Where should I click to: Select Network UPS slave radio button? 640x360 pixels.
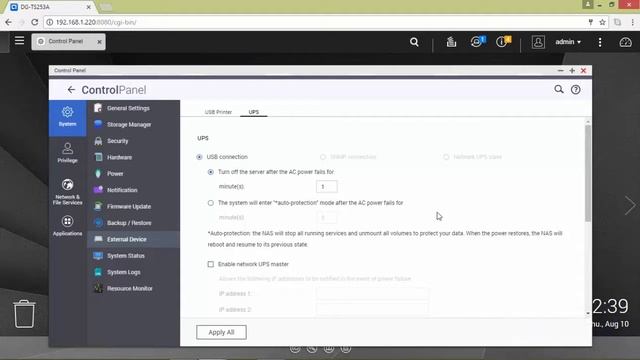click(446, 157)
